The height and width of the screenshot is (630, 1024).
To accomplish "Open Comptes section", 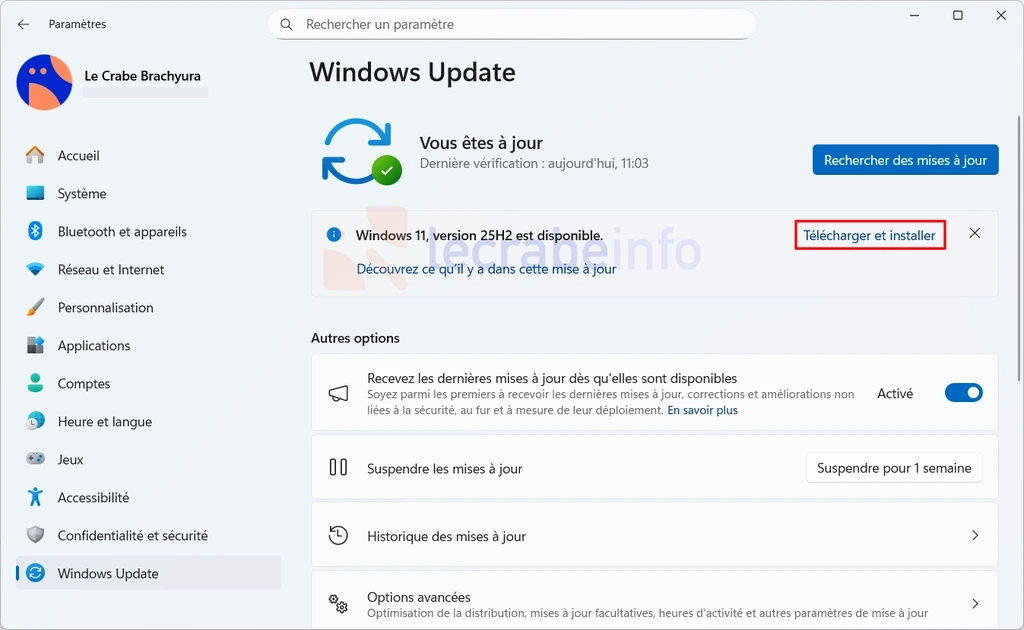I will (149, 383).
